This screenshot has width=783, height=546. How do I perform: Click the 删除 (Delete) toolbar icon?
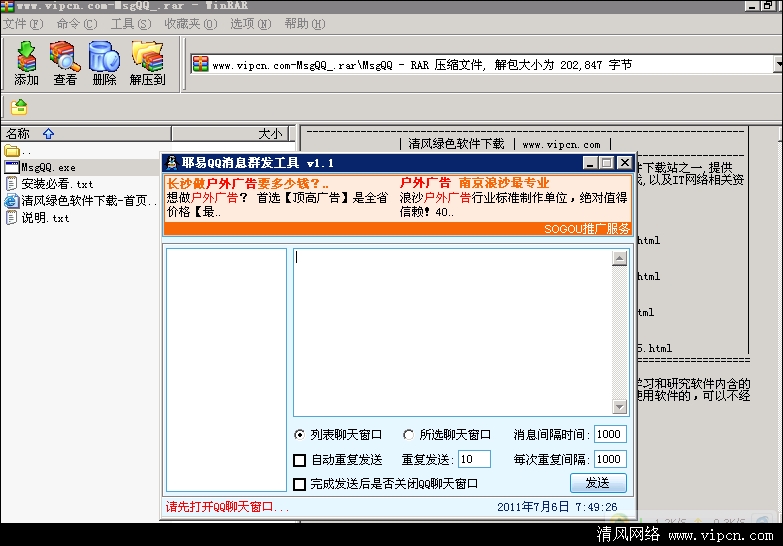(x=104, y=63)
